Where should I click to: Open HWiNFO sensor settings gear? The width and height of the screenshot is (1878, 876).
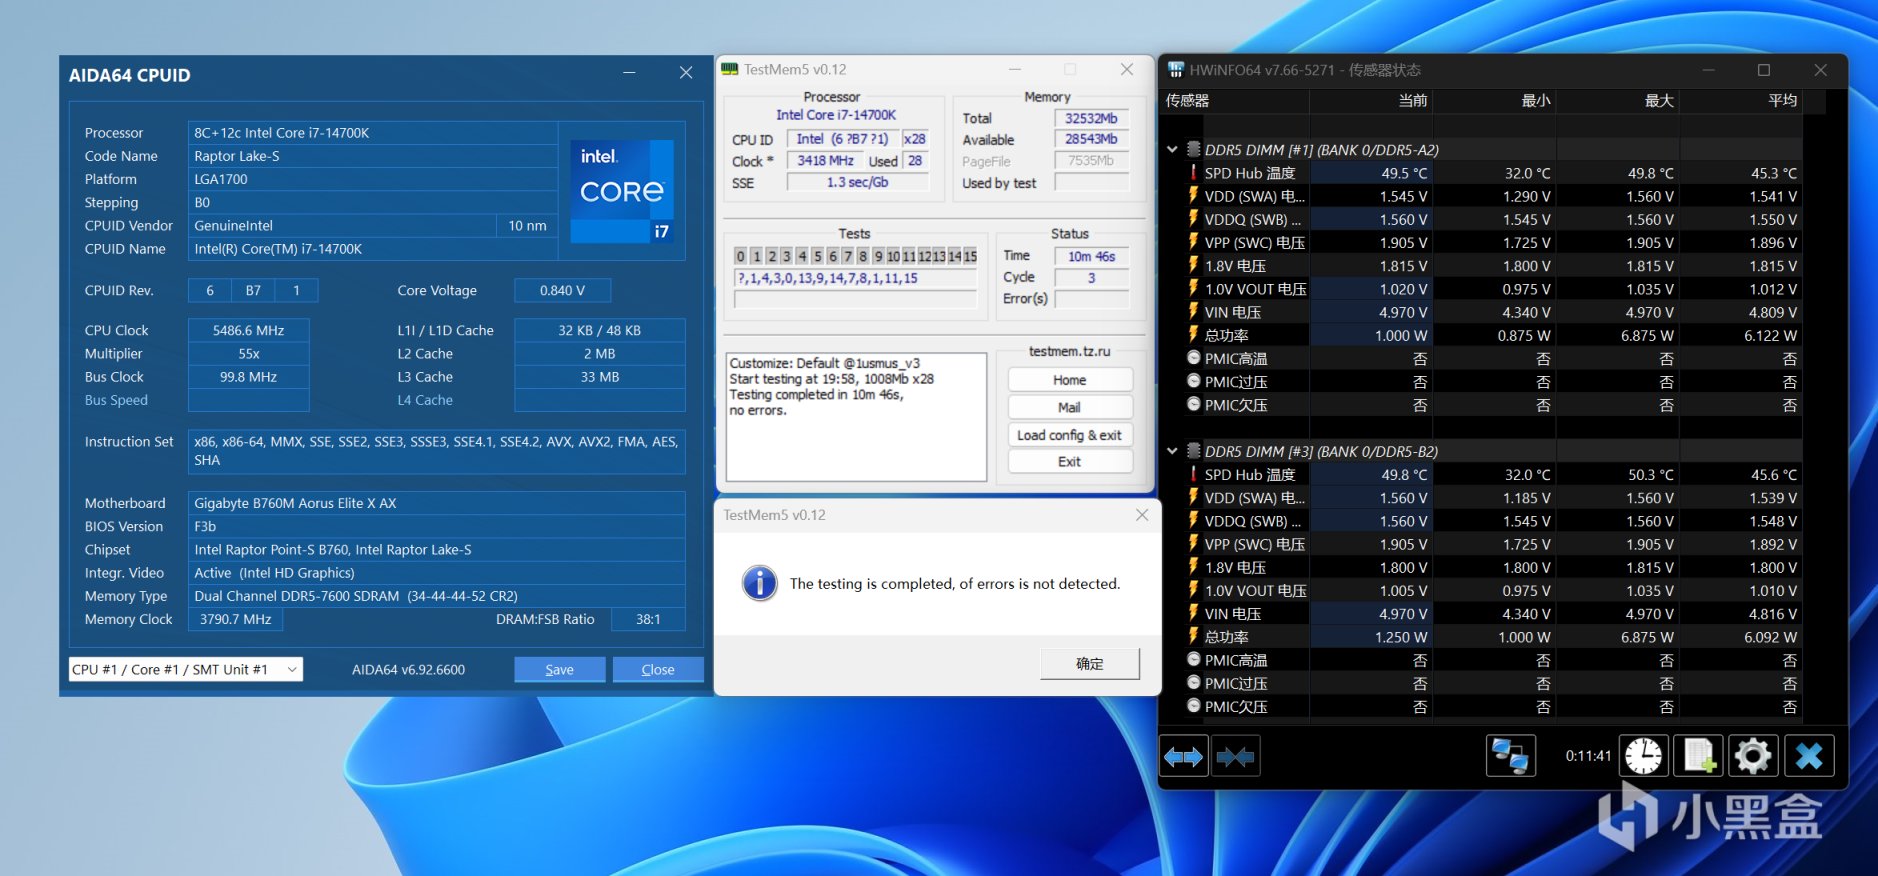1752,757
